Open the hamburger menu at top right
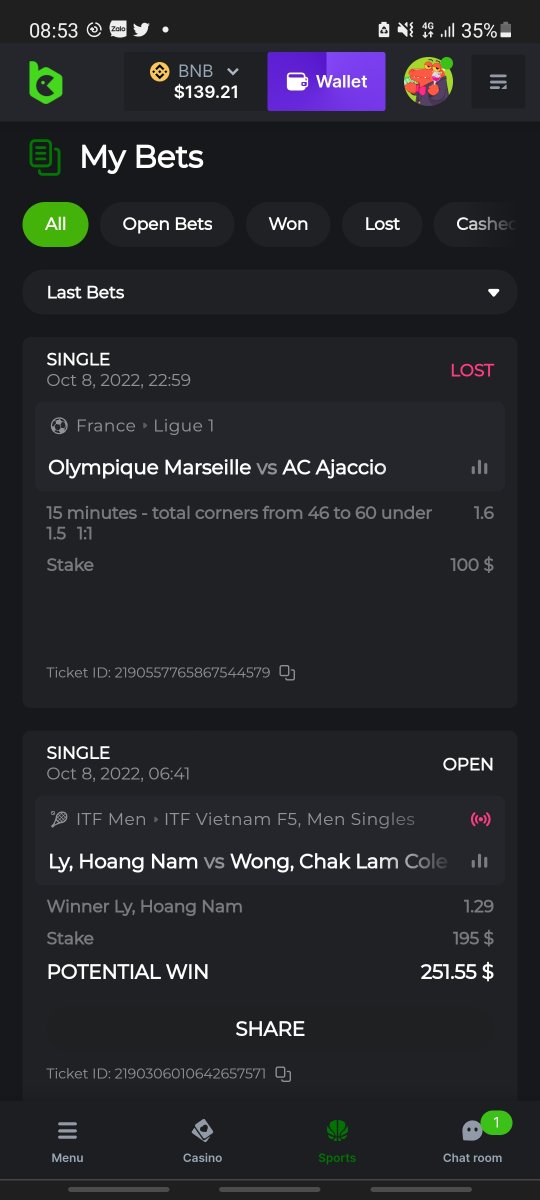This screenshot has height=1200, width=540. pos(498,82)
